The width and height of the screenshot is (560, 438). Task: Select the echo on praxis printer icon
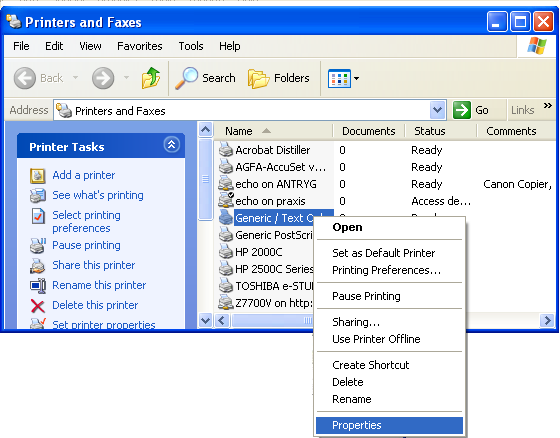[x=226, y=200]
